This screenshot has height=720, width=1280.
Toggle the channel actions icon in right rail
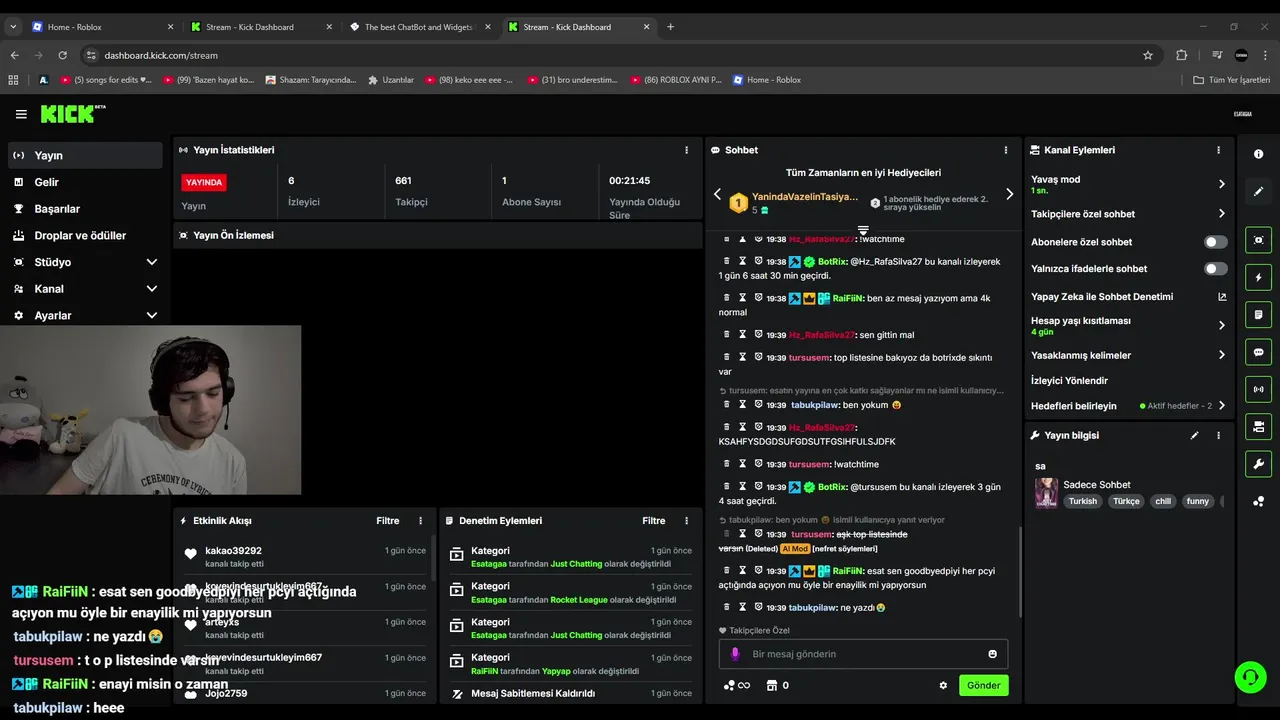pyautogui.click(x=1258, y=427)
